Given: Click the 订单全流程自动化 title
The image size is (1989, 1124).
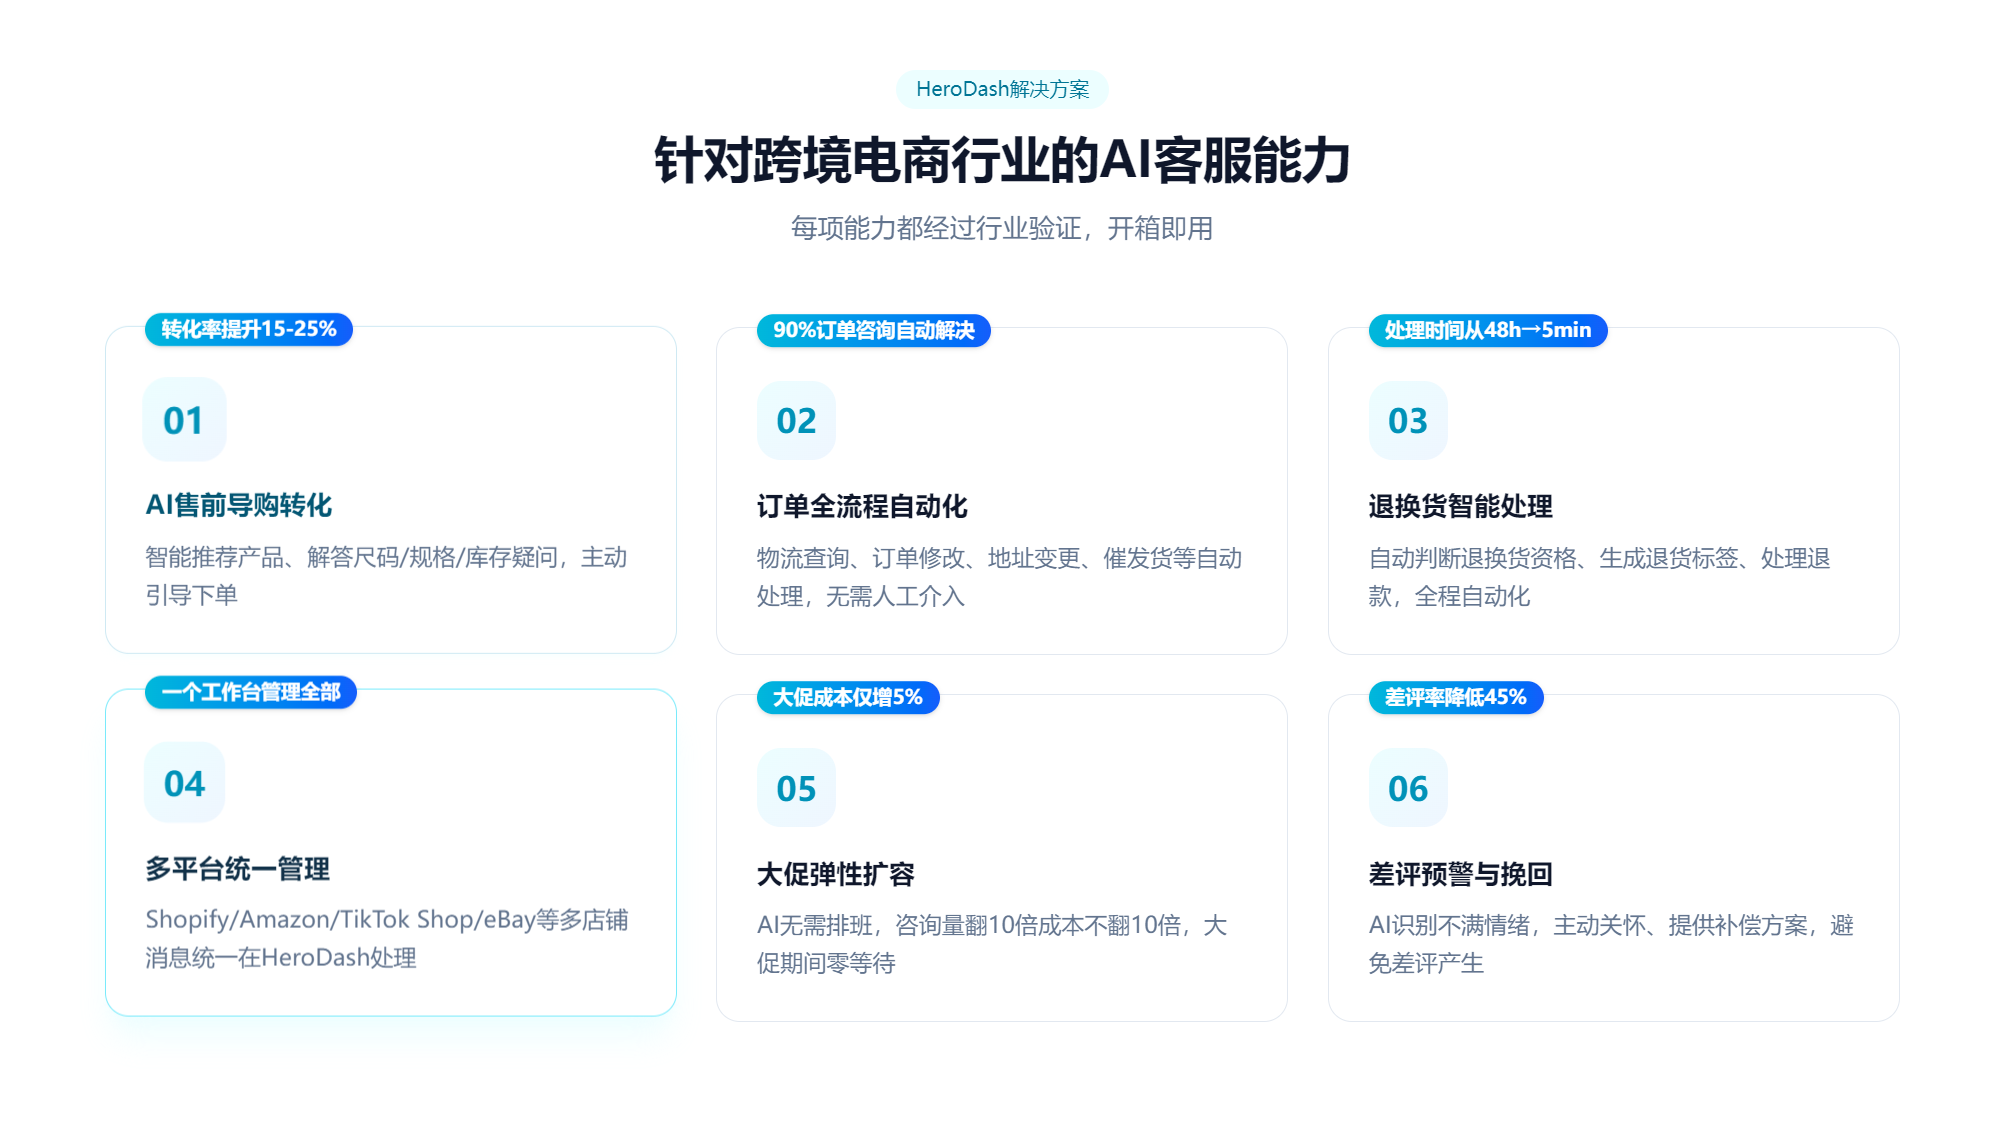Looking at the screenshot, I should click(x=862, y=506).
